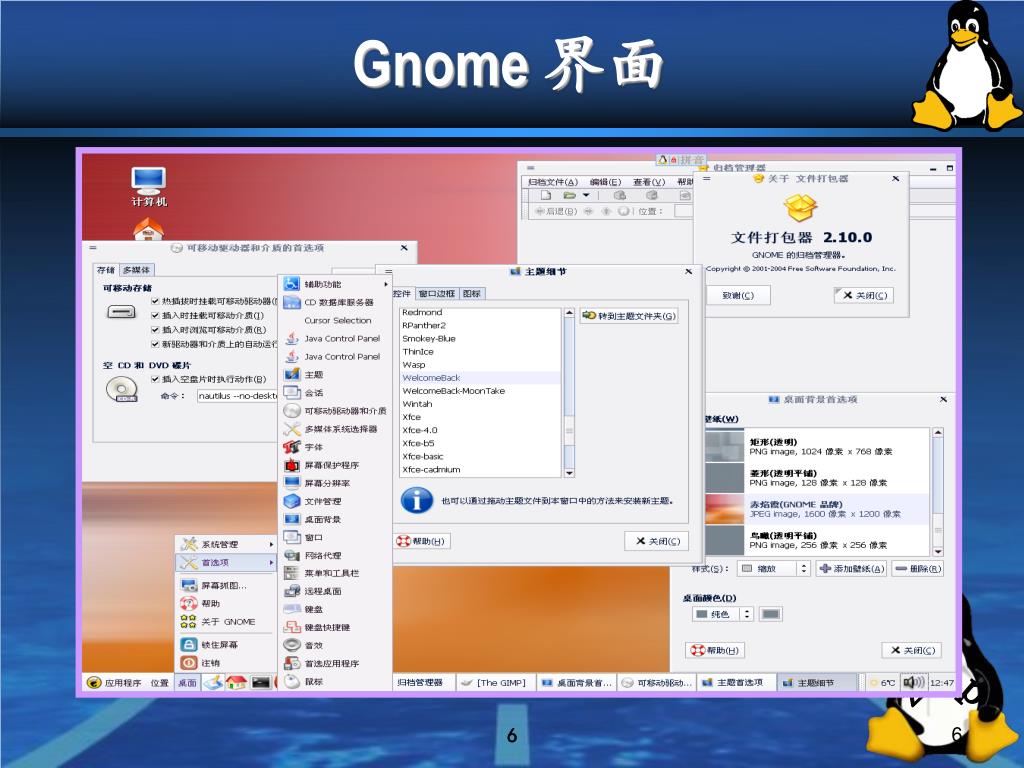Viewport: 1024px width, 768px height.
Task: Toggle 插入空盘片时执行动作 checkbox
Action: pyautogui.click(x=155, y=379)
